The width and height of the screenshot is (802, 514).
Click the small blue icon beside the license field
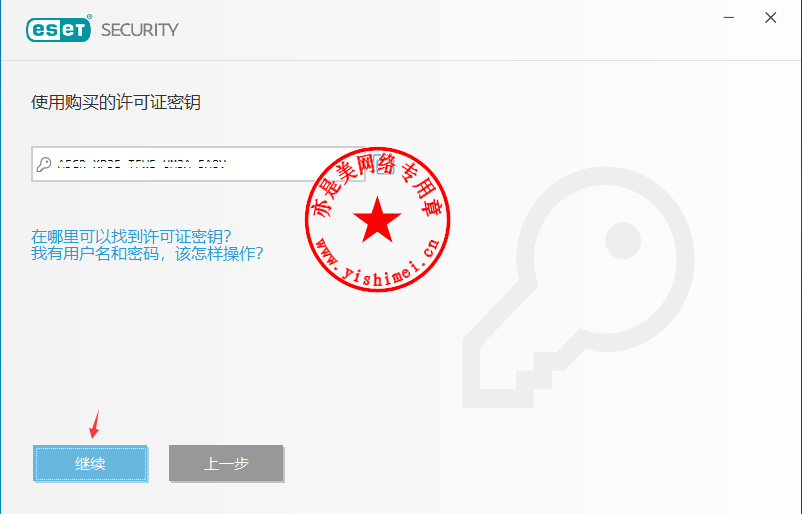(x=384, y=164)
